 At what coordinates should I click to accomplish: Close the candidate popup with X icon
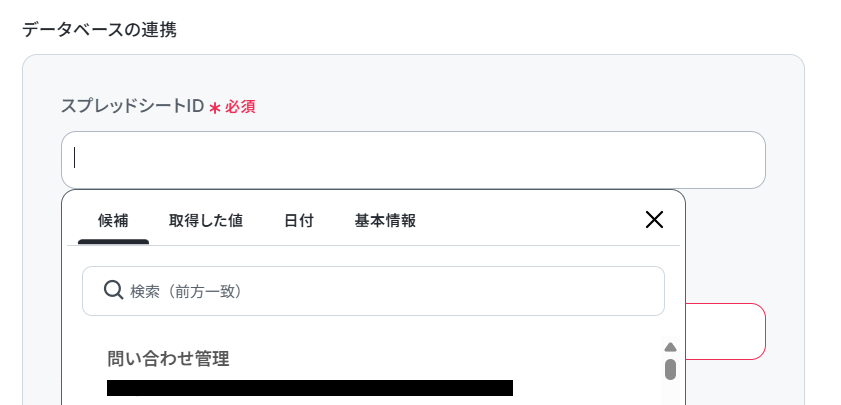pyautogui.click(x=654, y=219)
